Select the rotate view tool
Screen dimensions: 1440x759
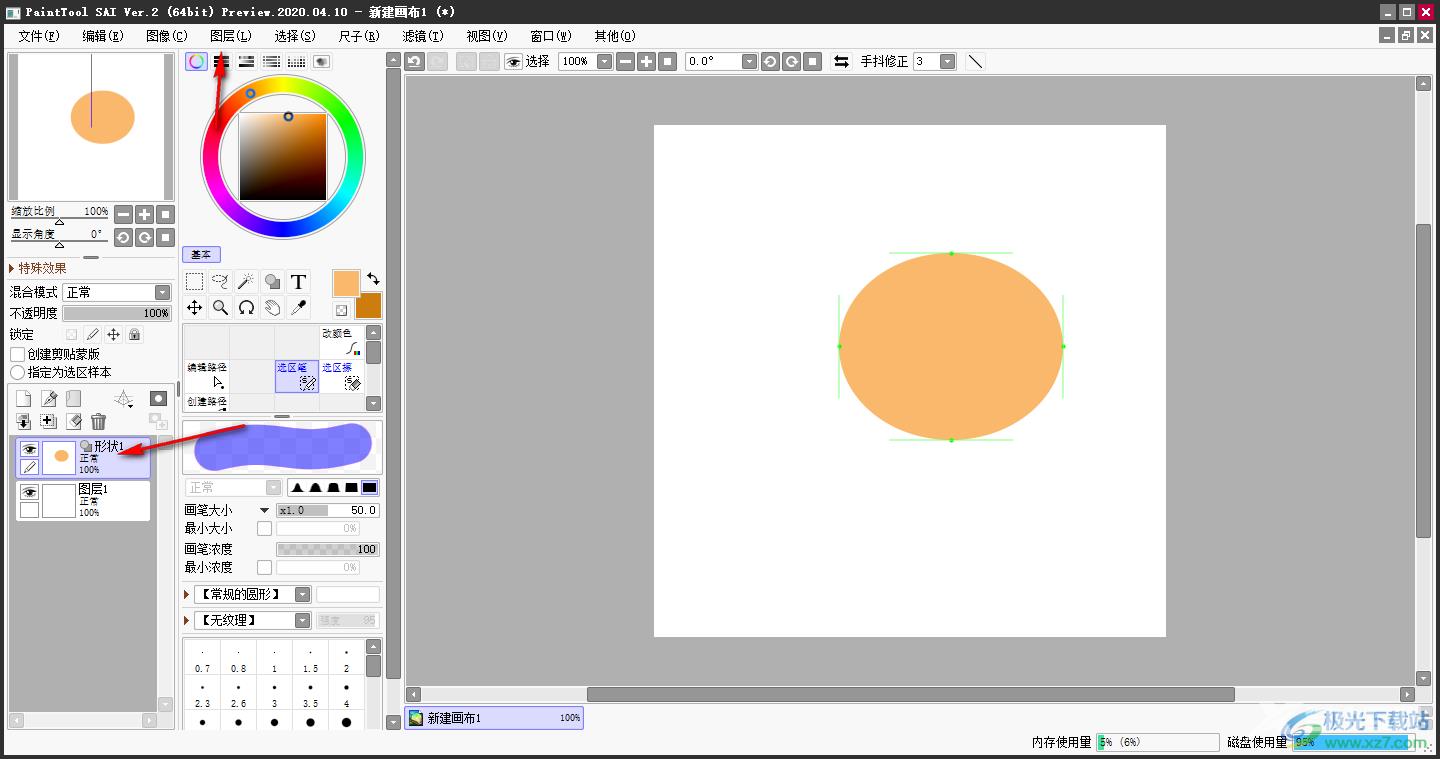coord(246,308)
